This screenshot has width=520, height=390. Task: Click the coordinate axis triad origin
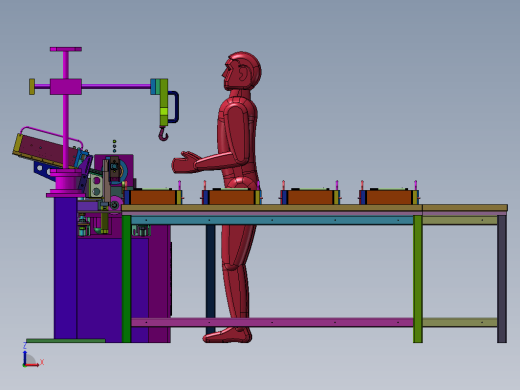click(25, 365)
